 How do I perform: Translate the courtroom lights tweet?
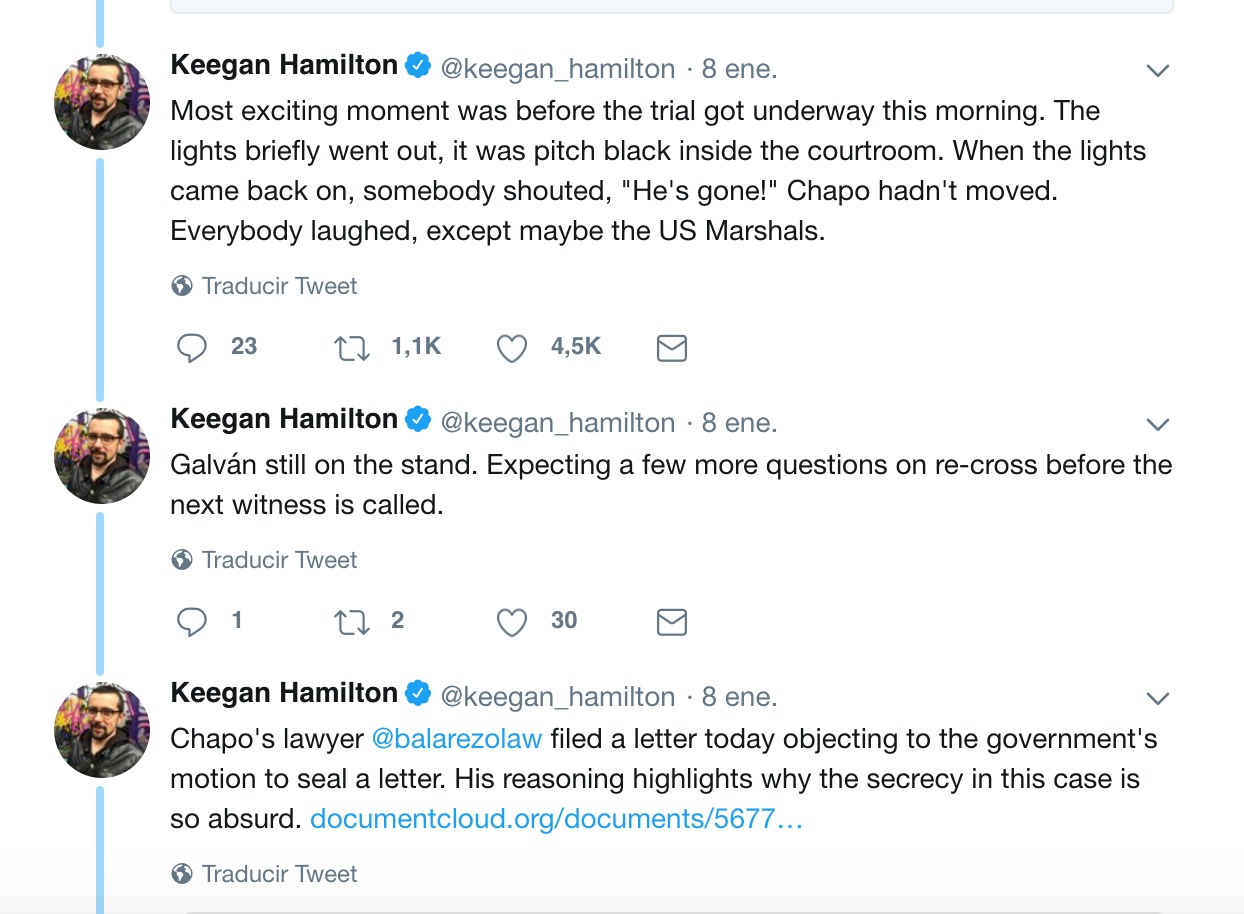point(265,286)
